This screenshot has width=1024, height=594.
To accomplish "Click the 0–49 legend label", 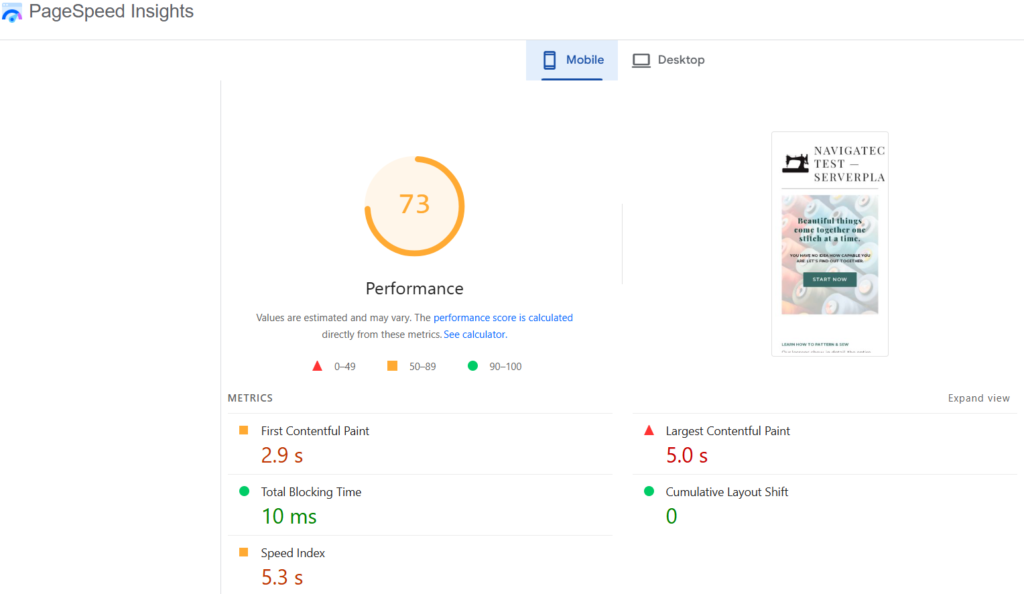I will (x=345, y=367).
